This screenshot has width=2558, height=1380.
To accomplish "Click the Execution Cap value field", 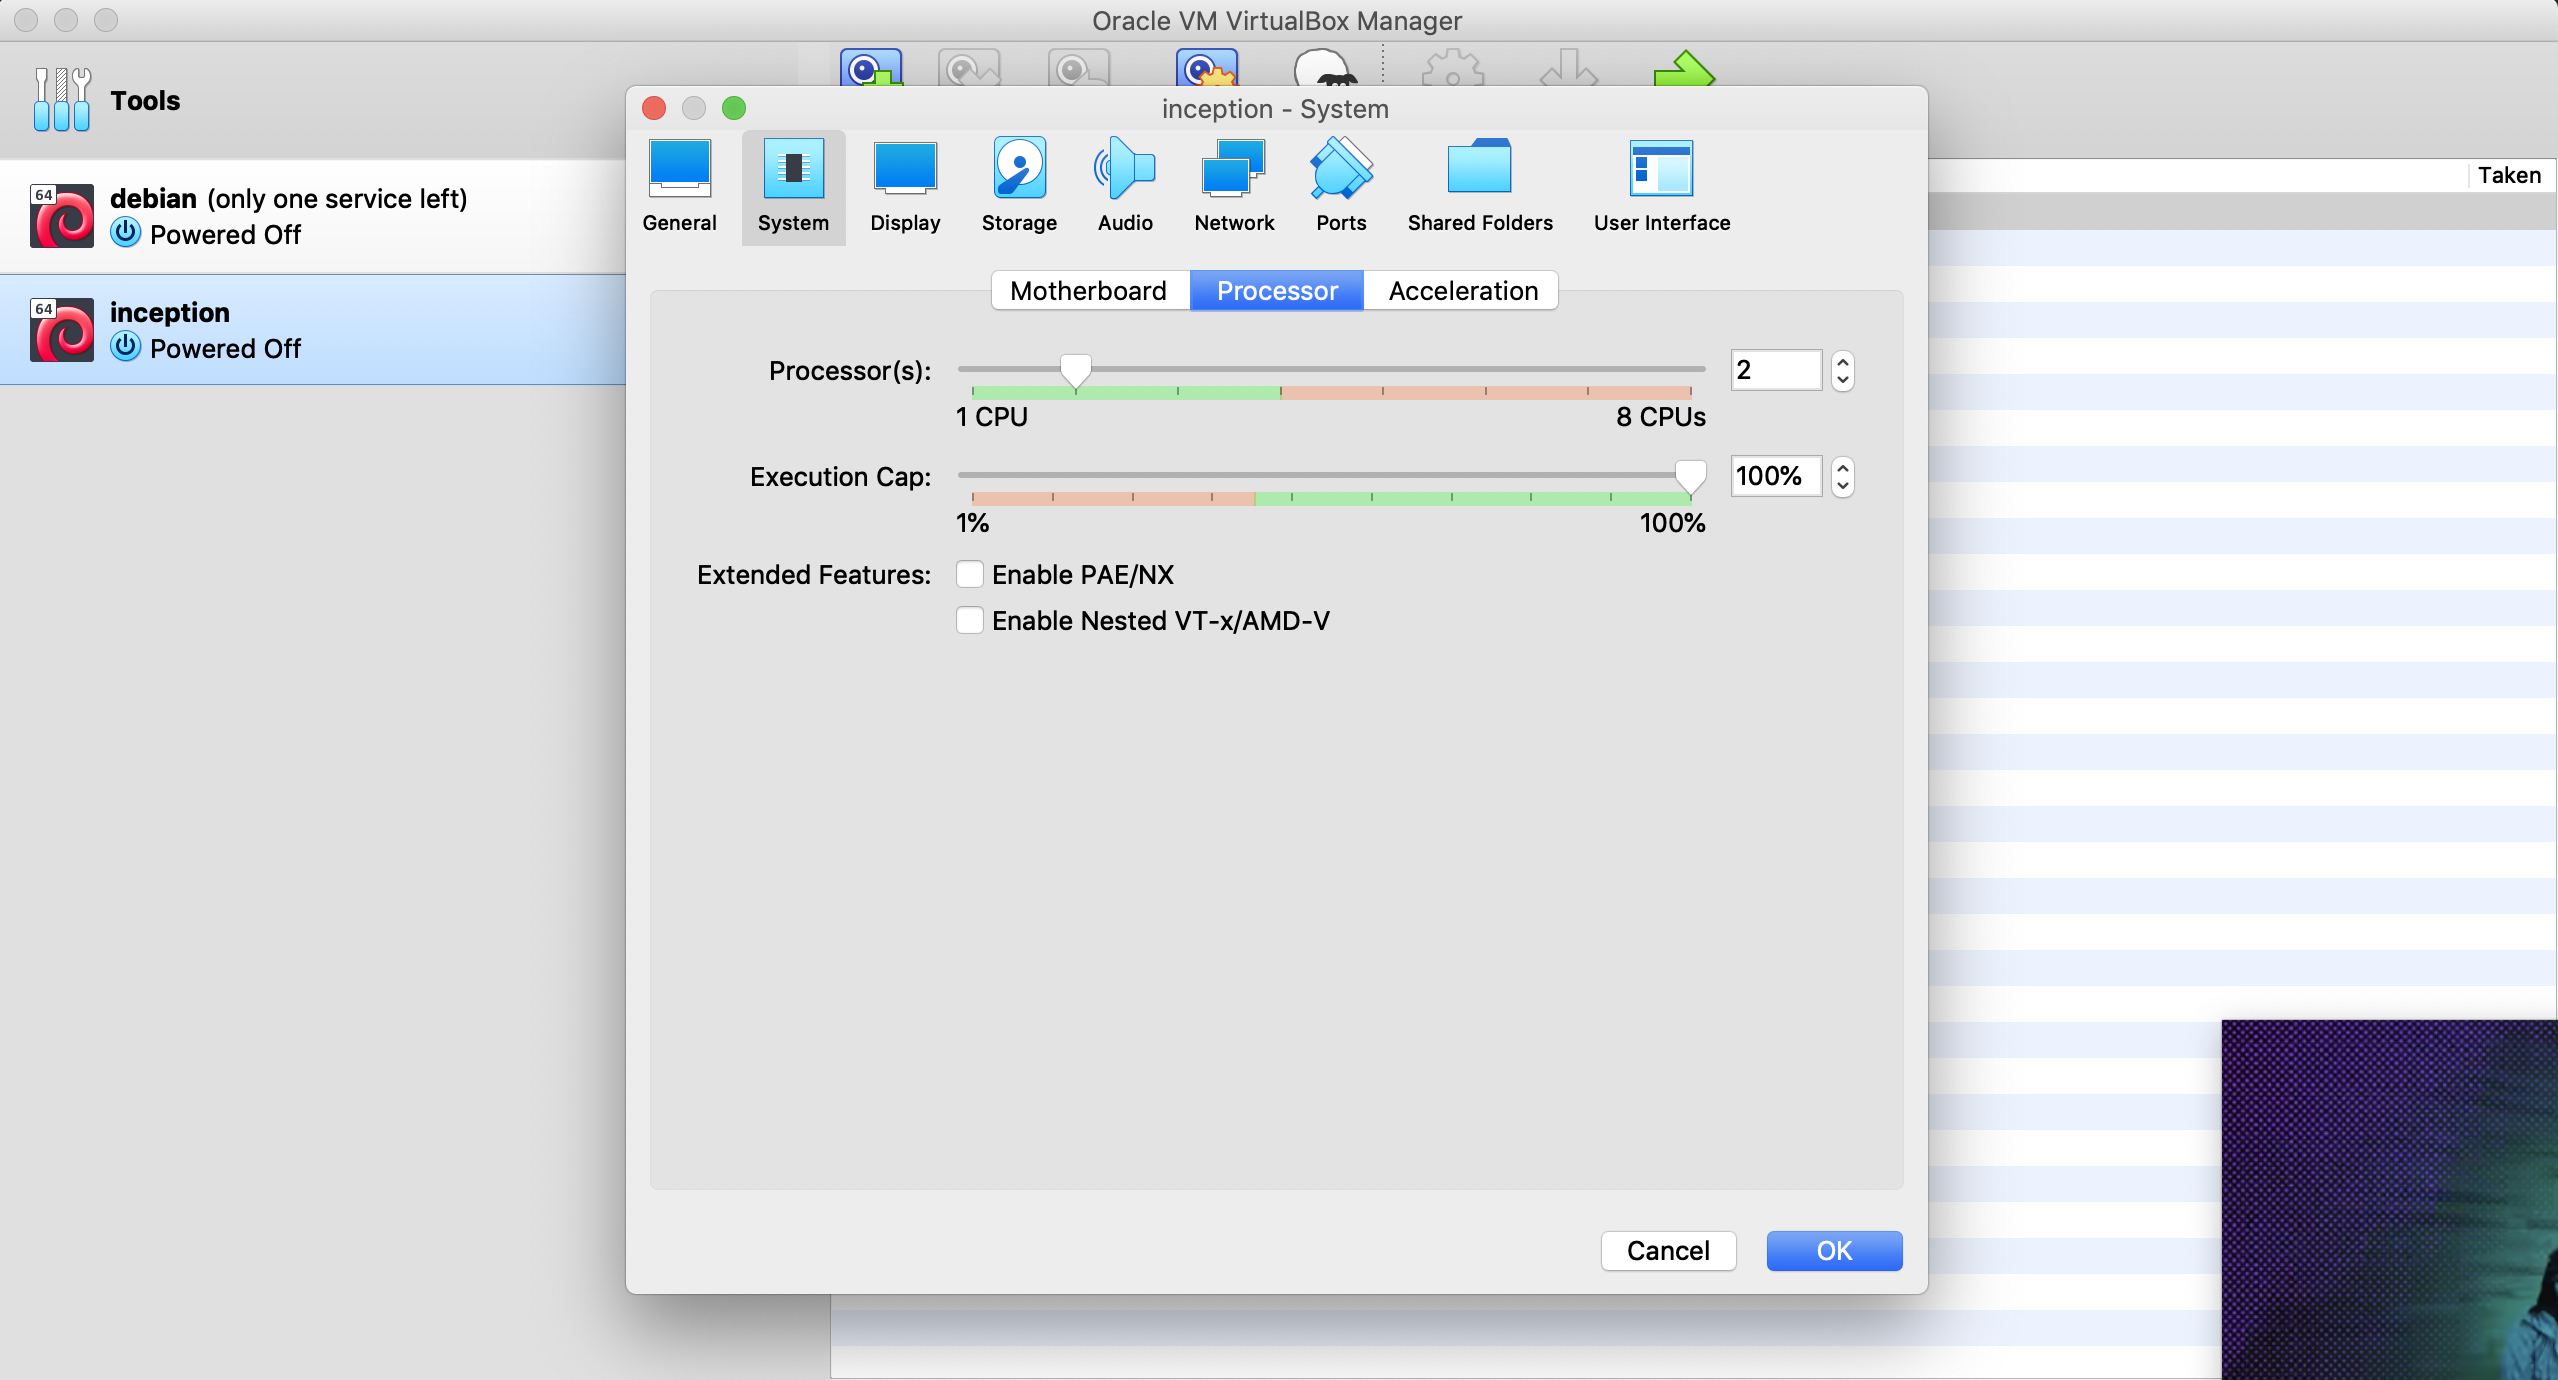I will 1775,476.
